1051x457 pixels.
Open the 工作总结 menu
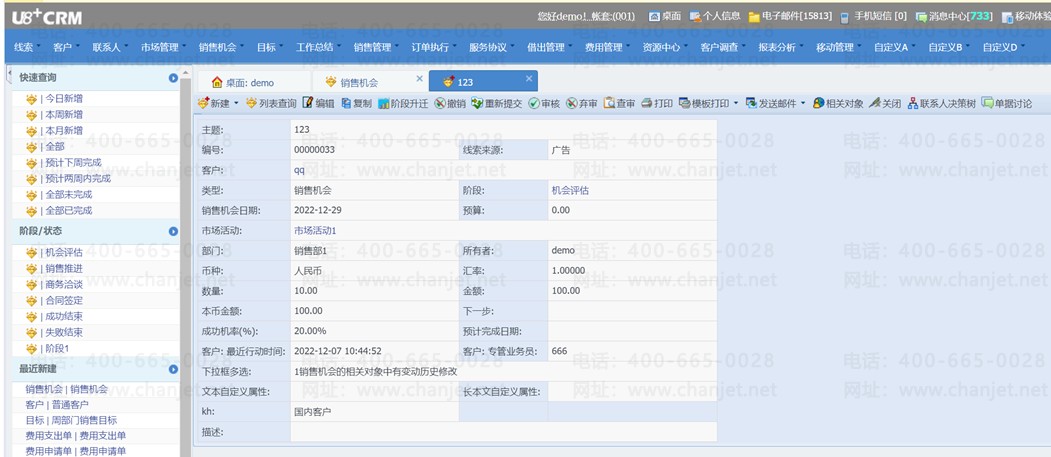[318, 48]
